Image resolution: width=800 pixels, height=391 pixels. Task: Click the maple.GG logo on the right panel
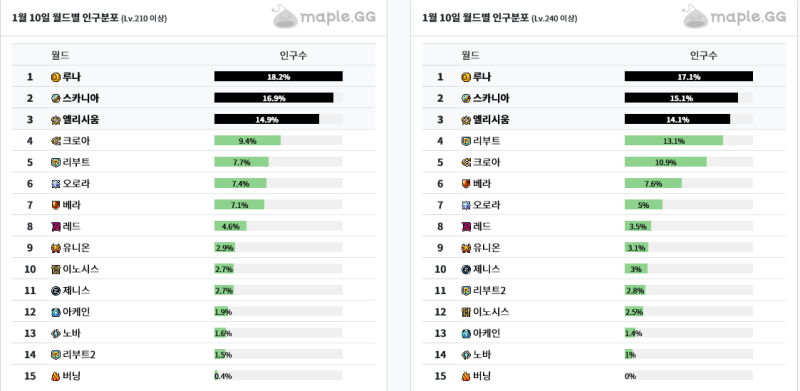coord(734,16)
